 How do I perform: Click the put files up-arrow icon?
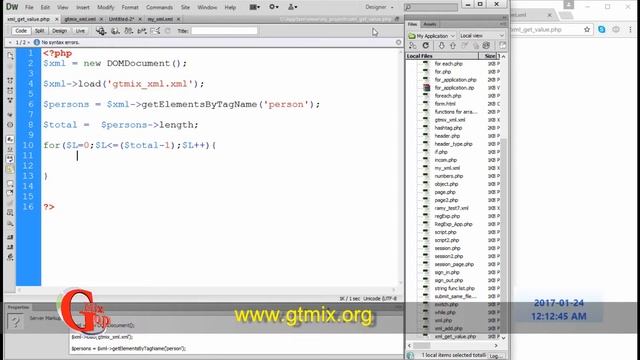(453, 46)
